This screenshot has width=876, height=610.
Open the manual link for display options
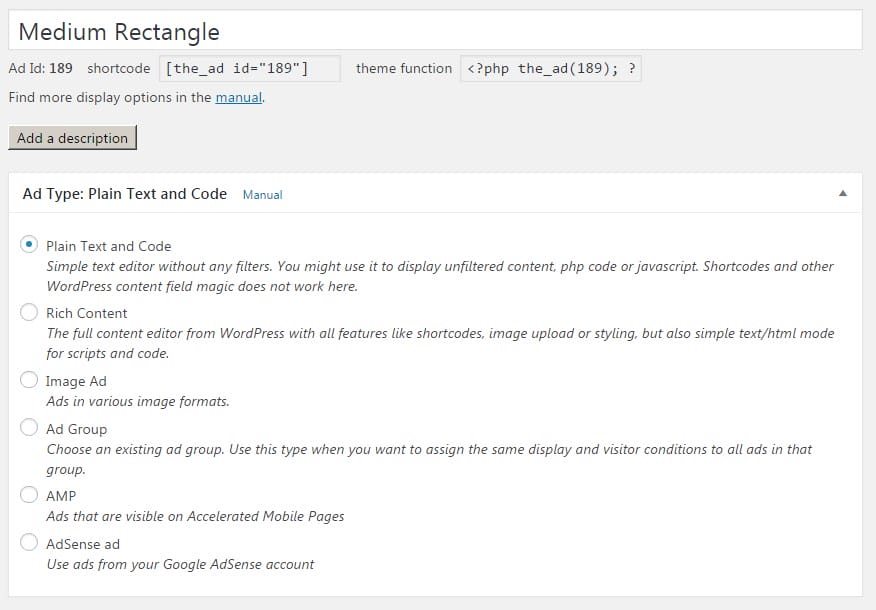(238, 98)
